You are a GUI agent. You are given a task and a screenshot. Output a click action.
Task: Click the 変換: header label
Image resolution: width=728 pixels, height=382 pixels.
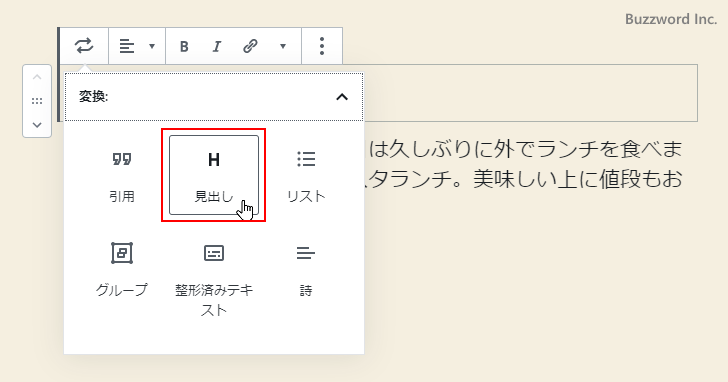point(93,97)
